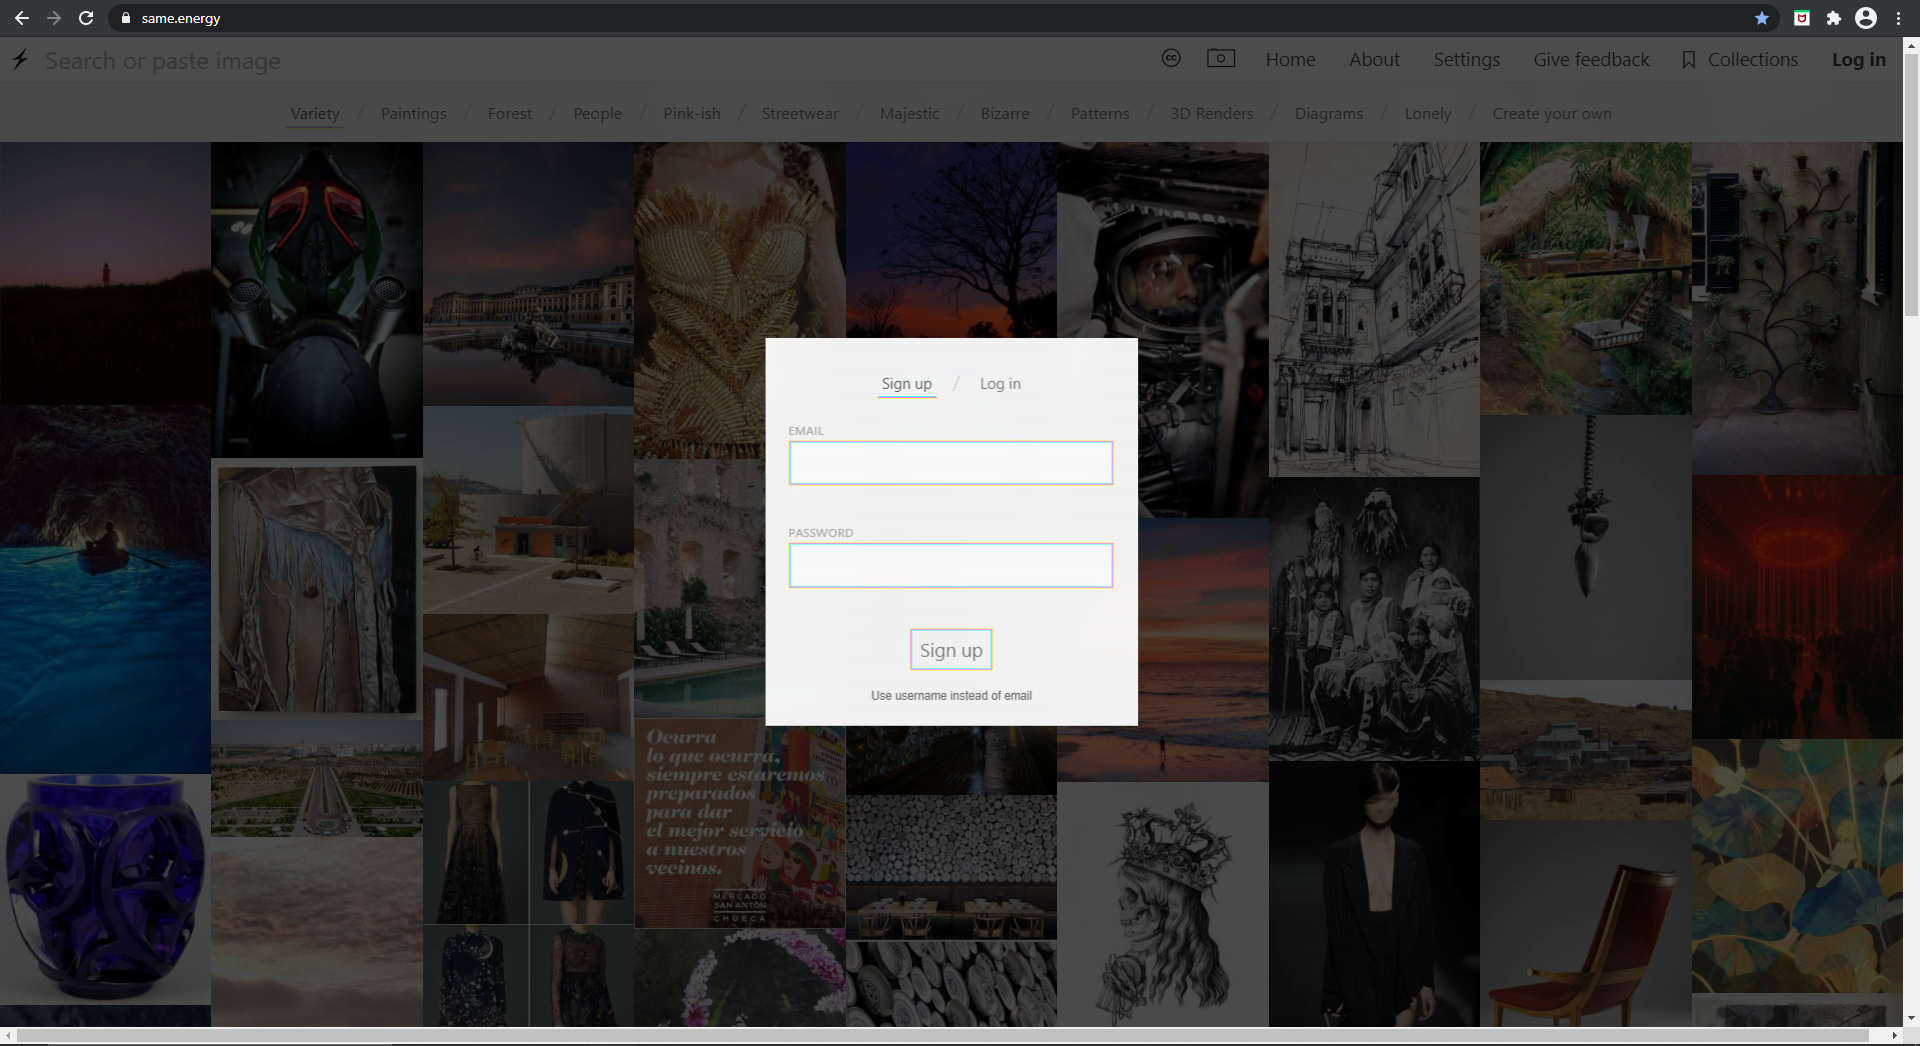
Task: Open the Give feedback link
Action: 1592,60
